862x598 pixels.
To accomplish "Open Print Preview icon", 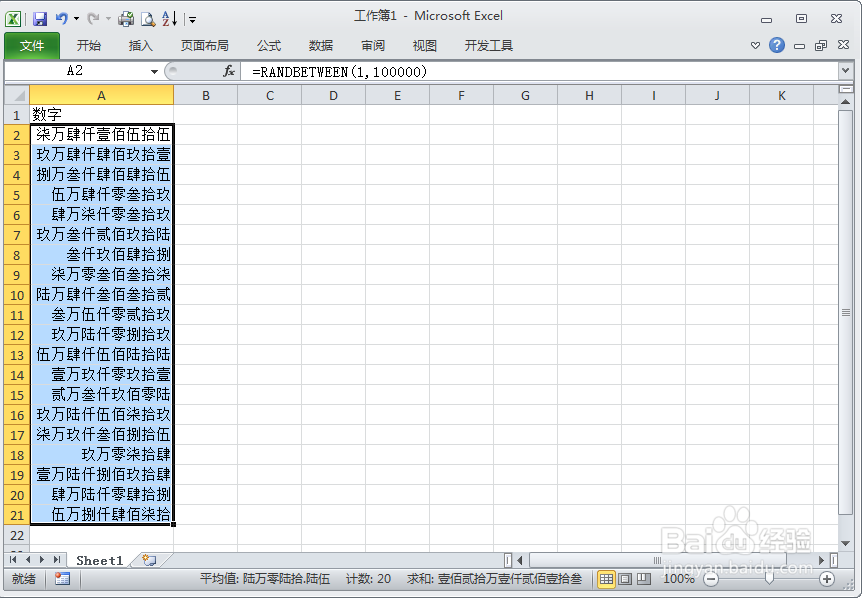I will pyautogui.click(x=148, y=19).
